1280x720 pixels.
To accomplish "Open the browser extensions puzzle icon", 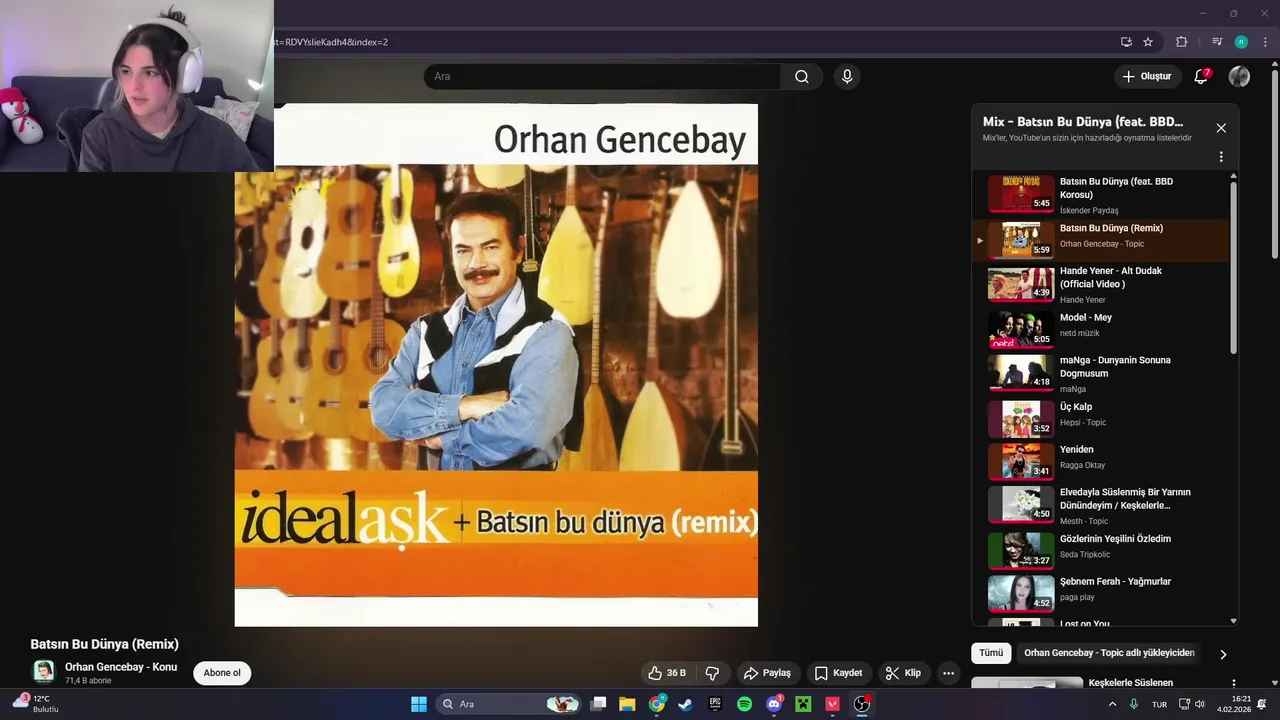I will (1181, 42).
